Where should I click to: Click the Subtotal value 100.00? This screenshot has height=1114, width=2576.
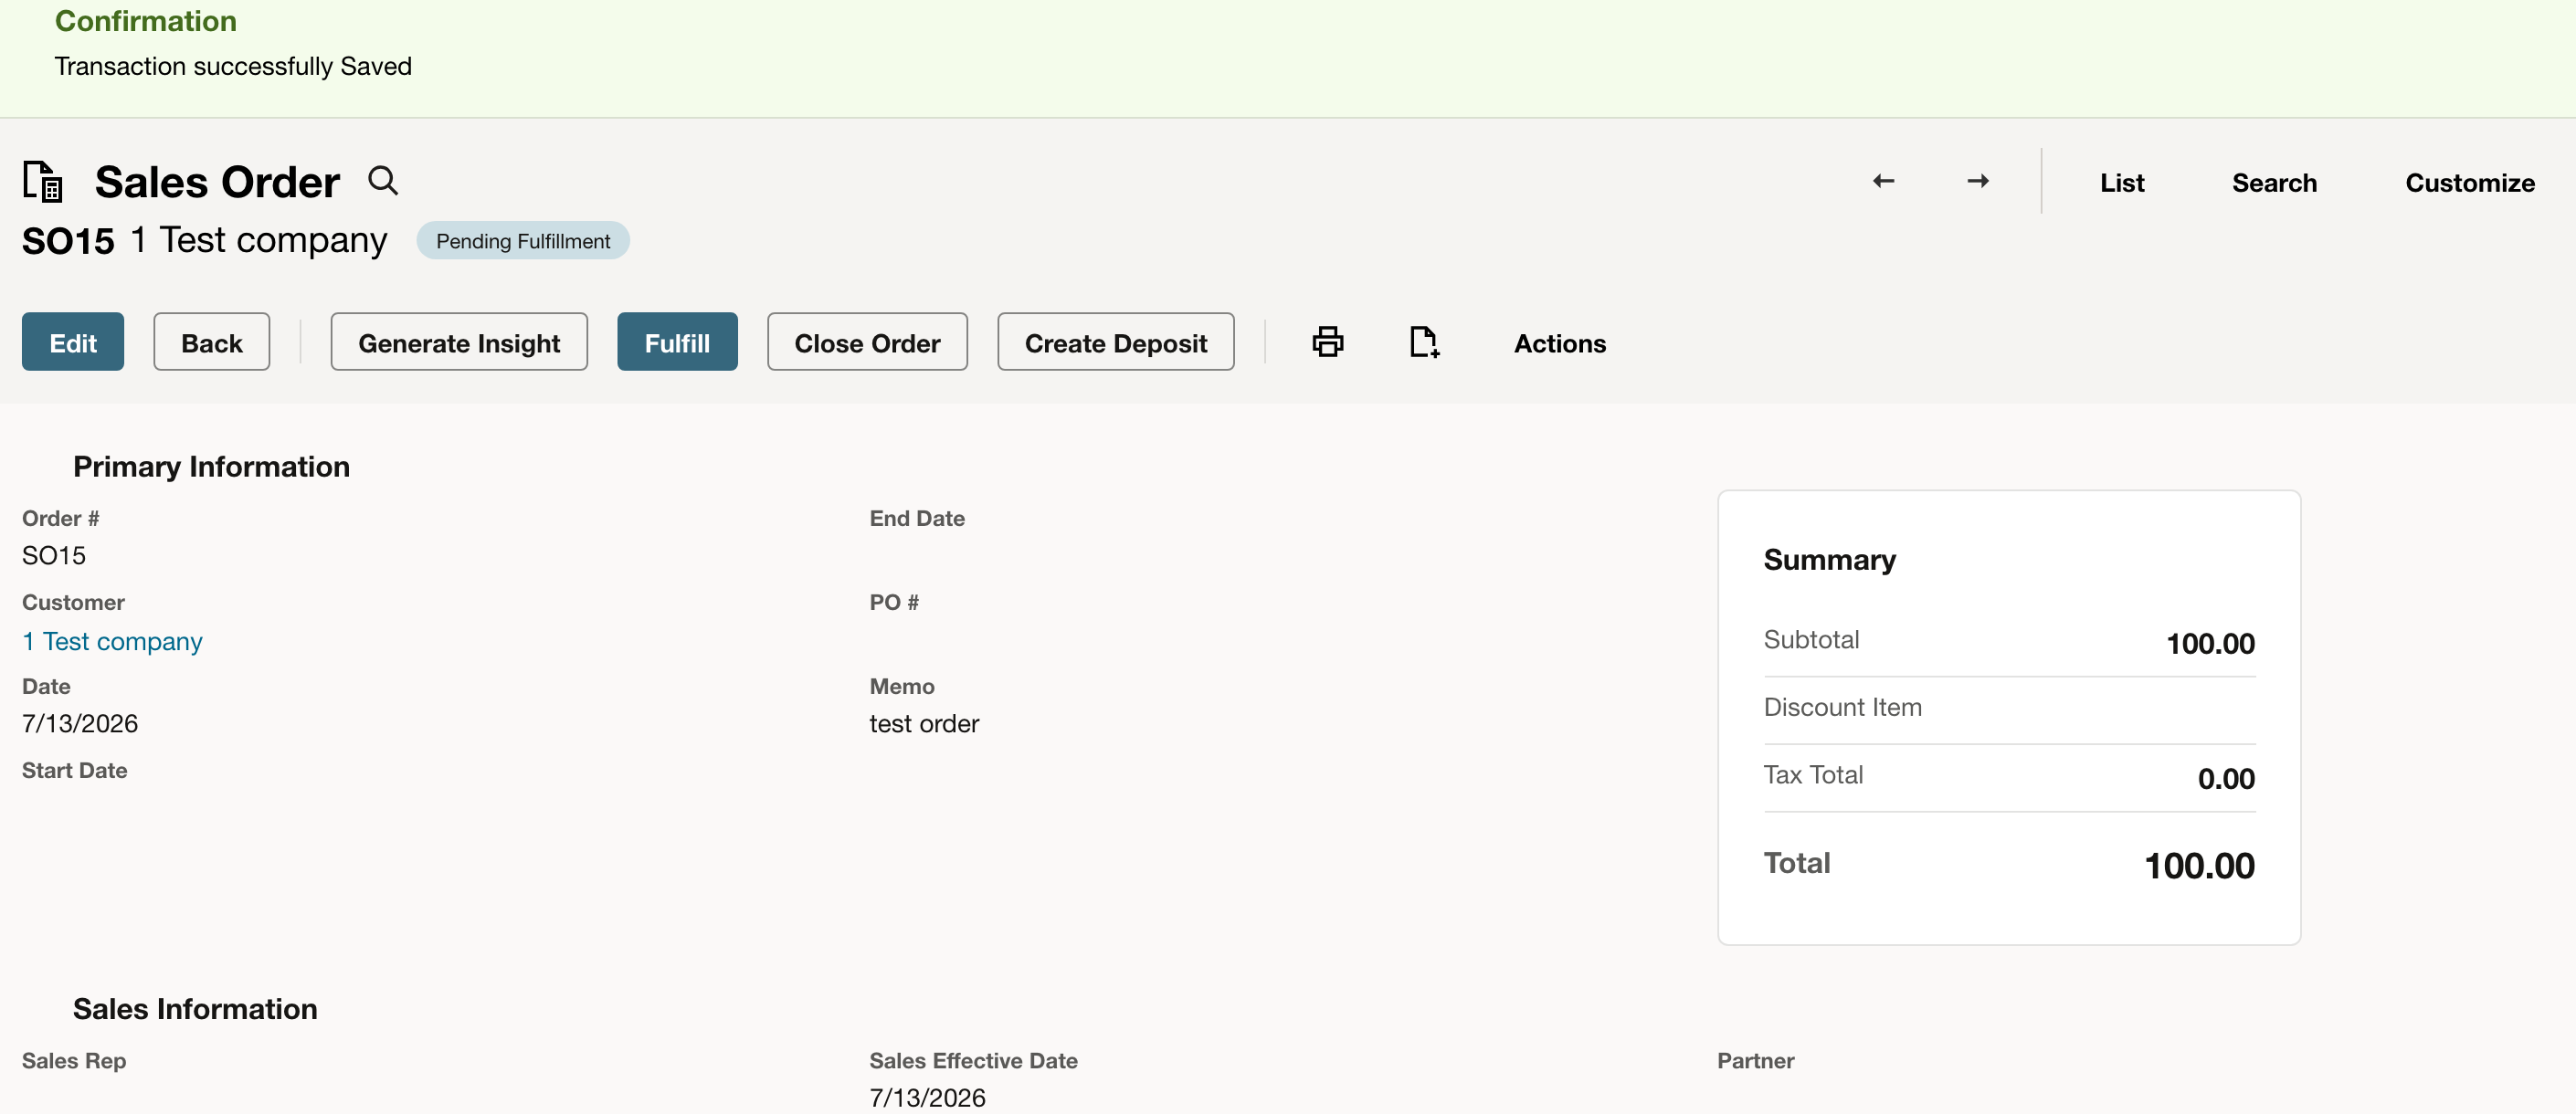coord(2210,643)
